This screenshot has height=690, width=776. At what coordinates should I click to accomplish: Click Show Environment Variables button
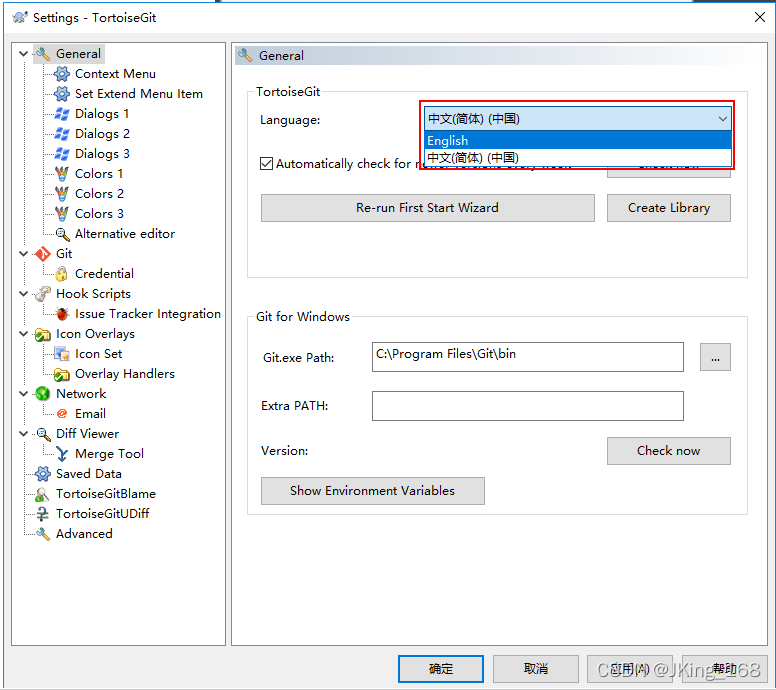[373, 491]
